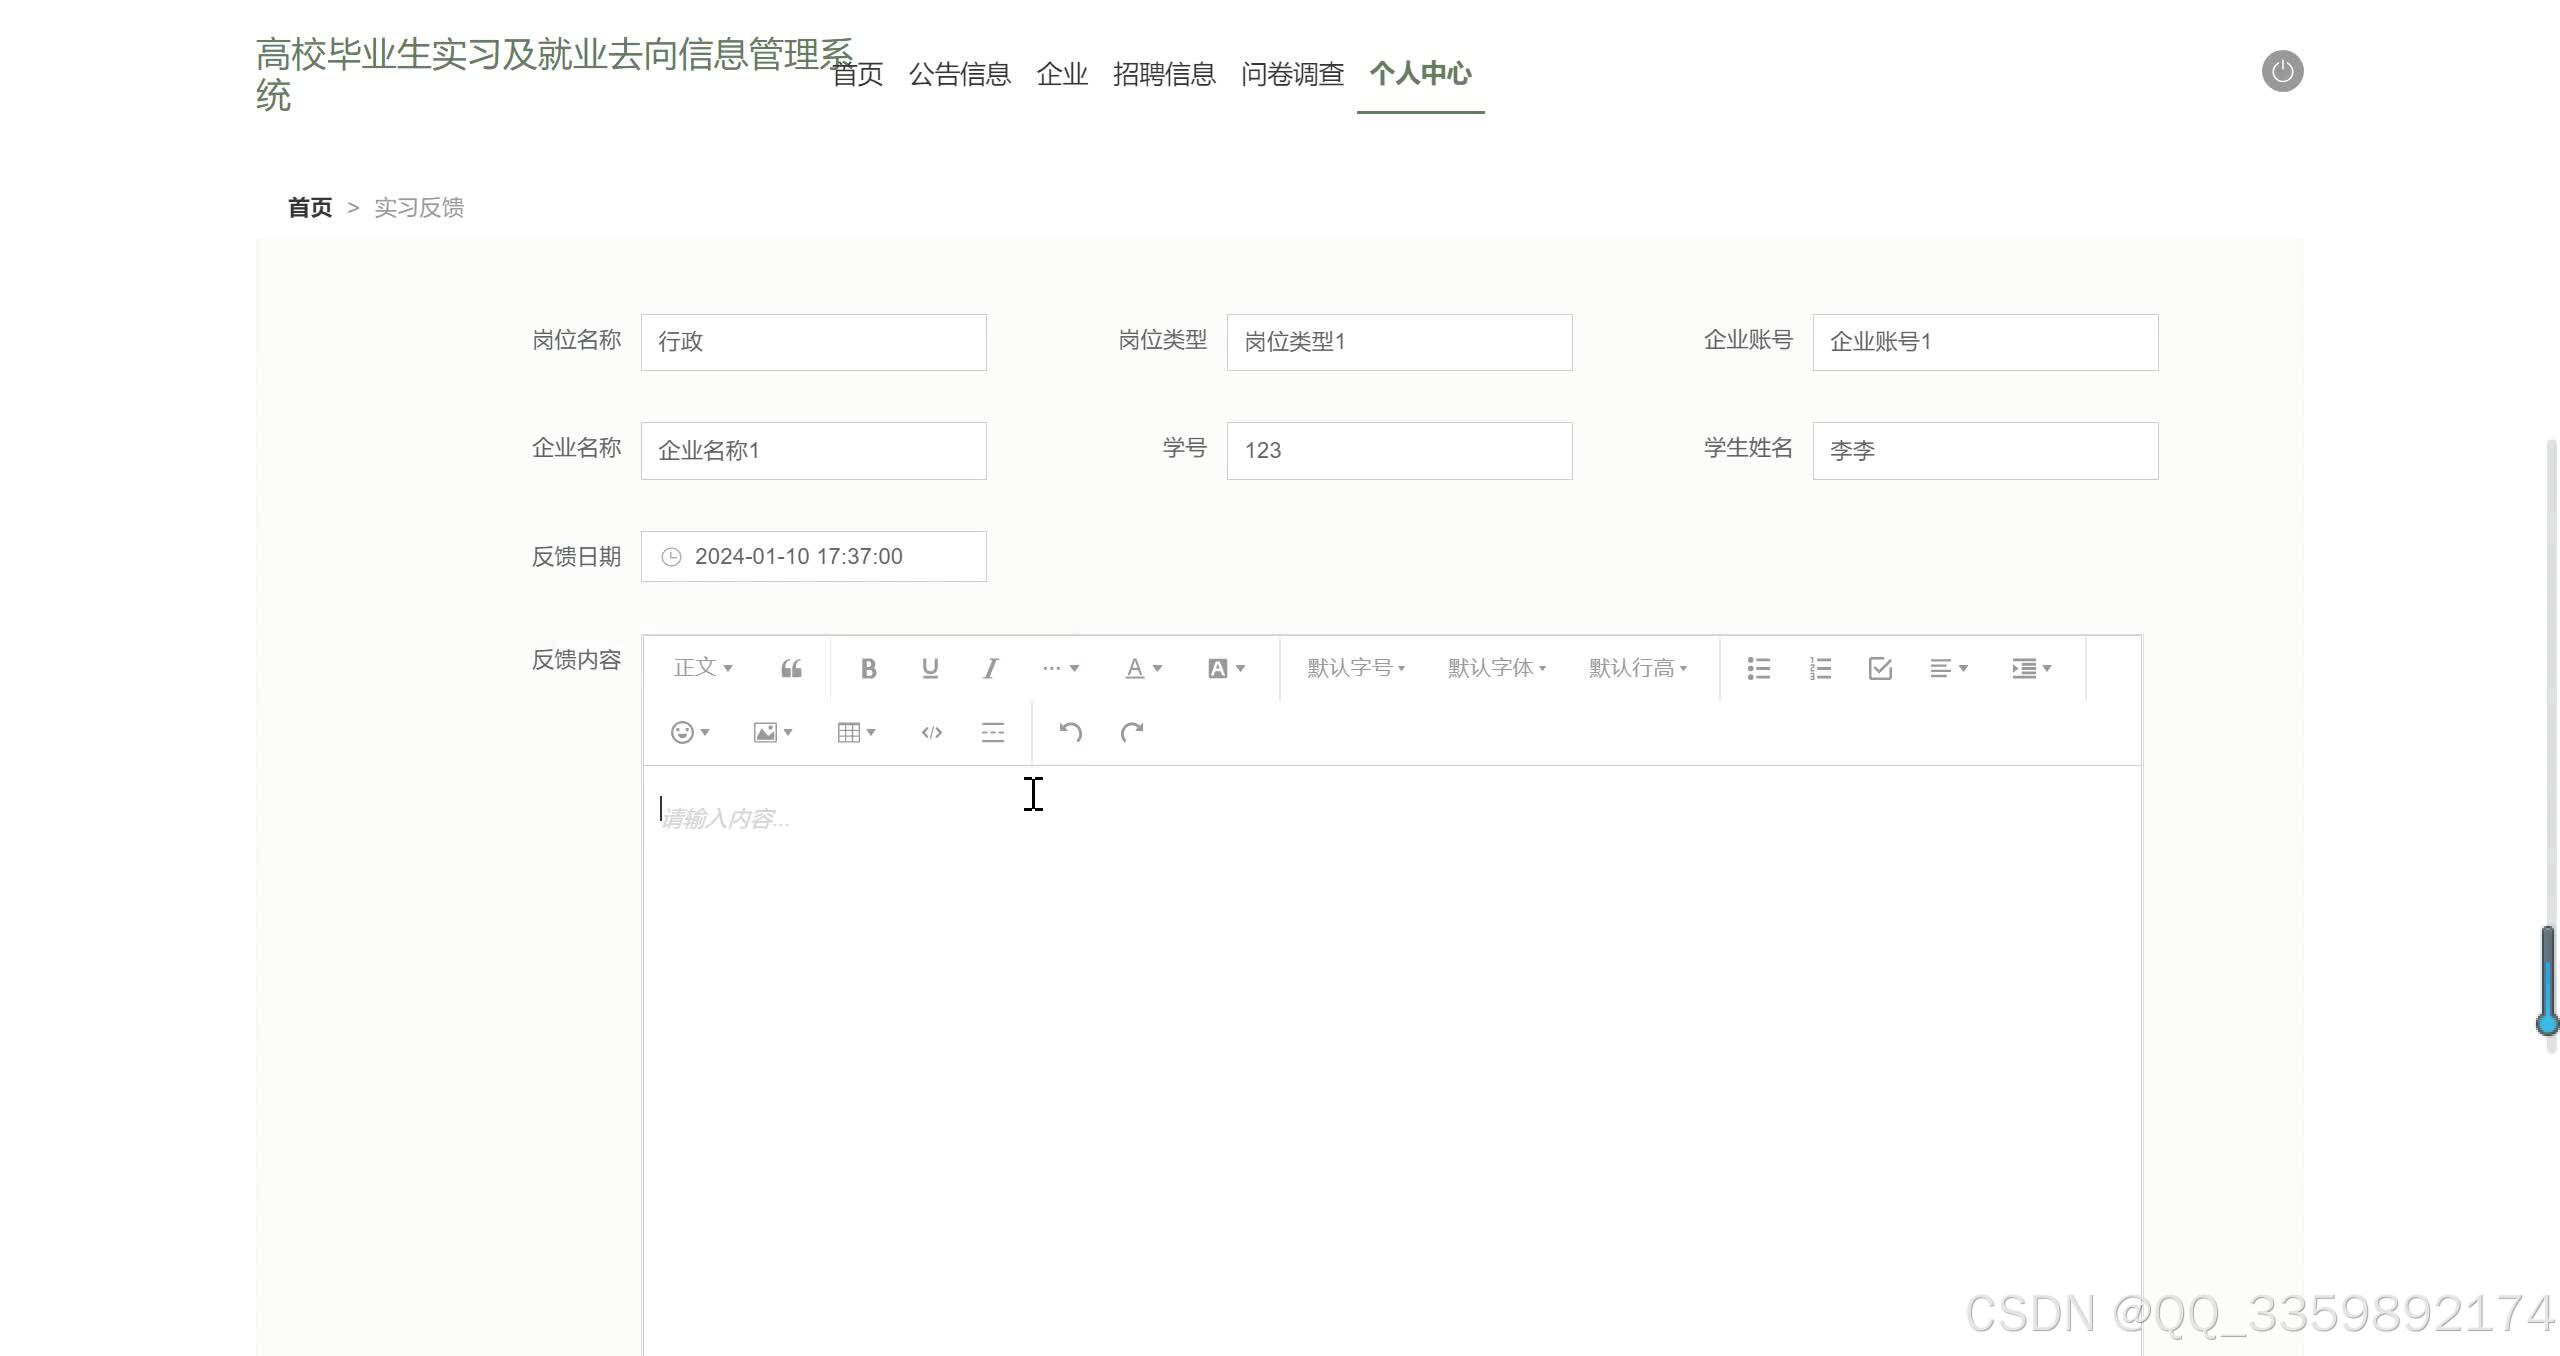Open the 问卷调查 navigation tab
2560x1356 pixels.
1292,73
